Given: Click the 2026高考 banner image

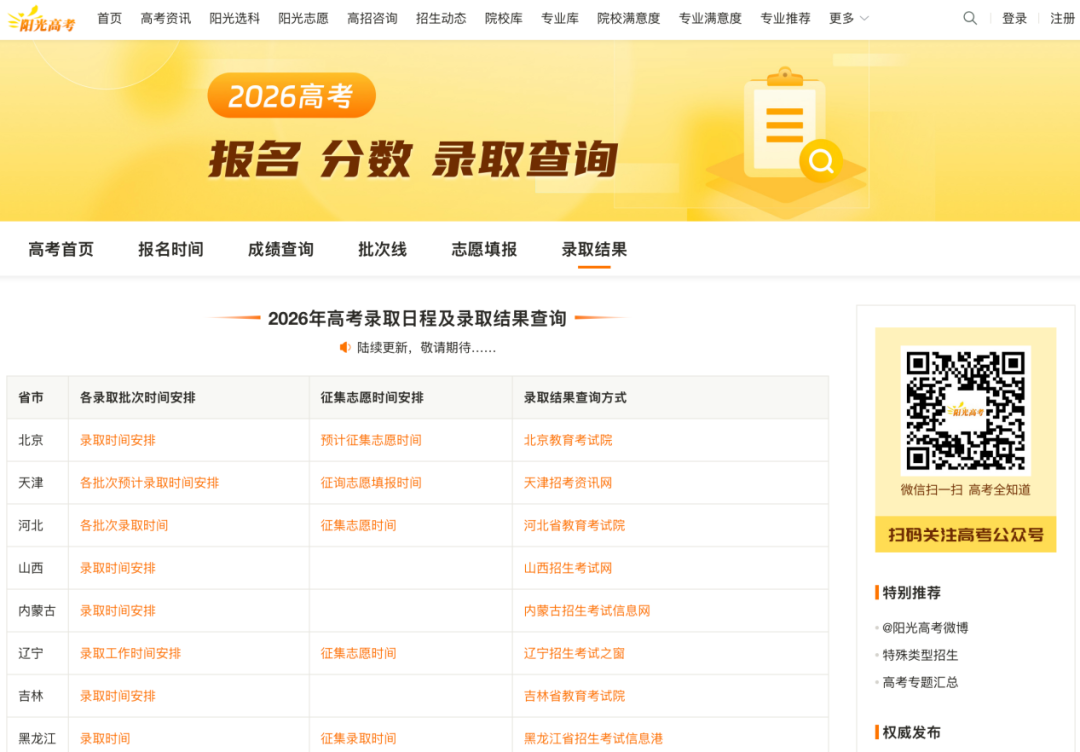Looking at the screenshot, I should point(540,131).
